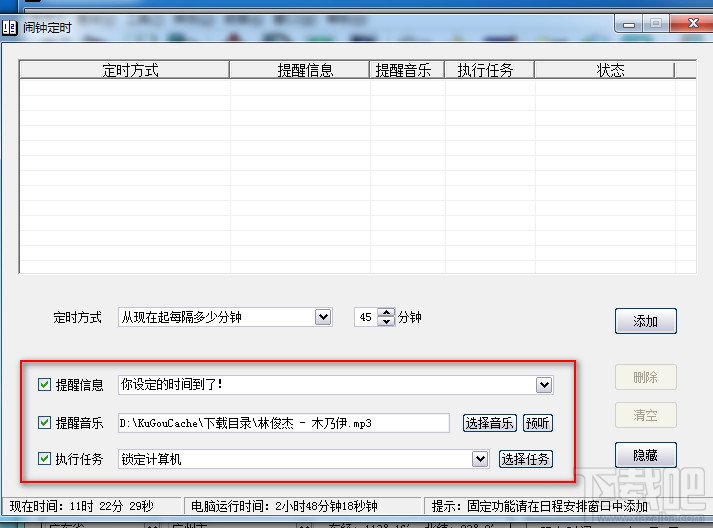The height and width of the screenshot is (528, 713).
Task: Click the 状态 column header
Action: point(604,70)
